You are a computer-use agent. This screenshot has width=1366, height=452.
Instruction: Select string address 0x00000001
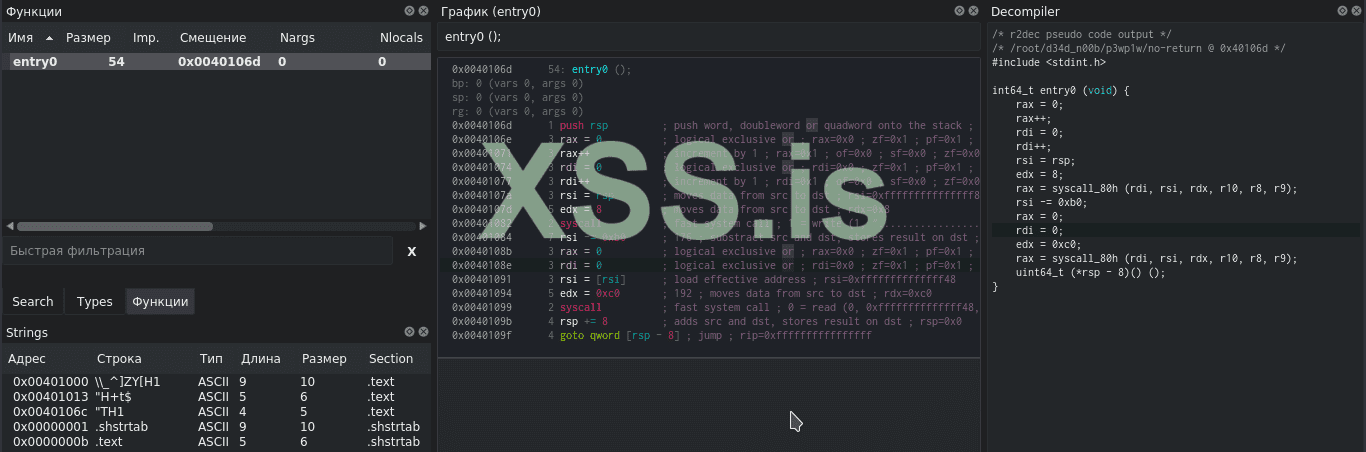click(x=51, y=427)
